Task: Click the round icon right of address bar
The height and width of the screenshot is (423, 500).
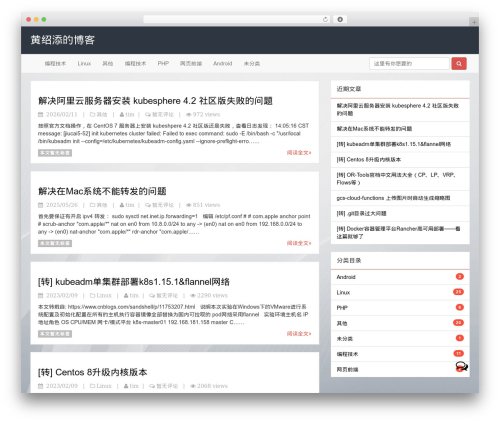Action: tap(340, 20)
